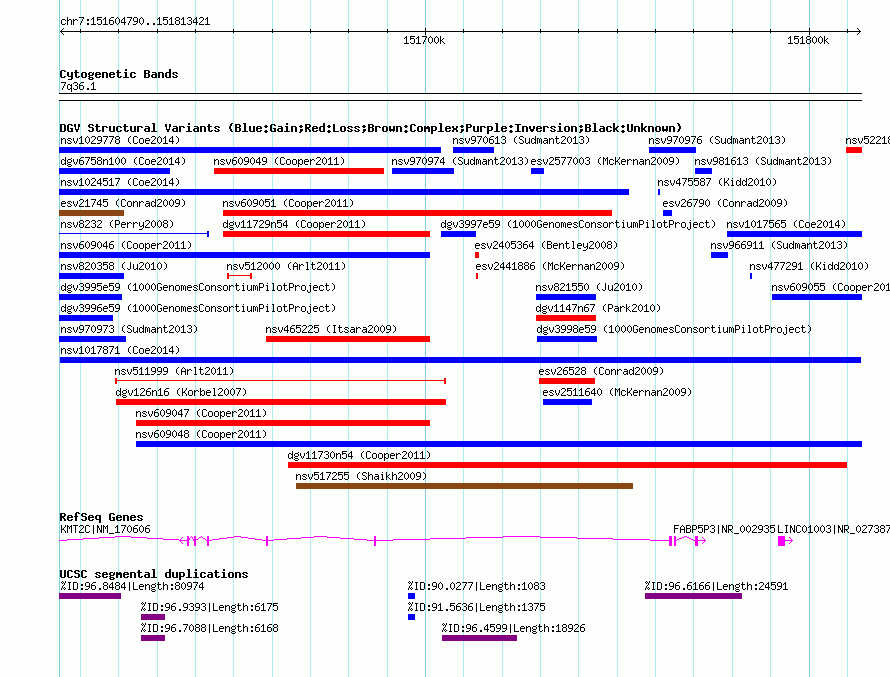Open dgv1147n67 (Park2010) label

(x=598, y=308)
